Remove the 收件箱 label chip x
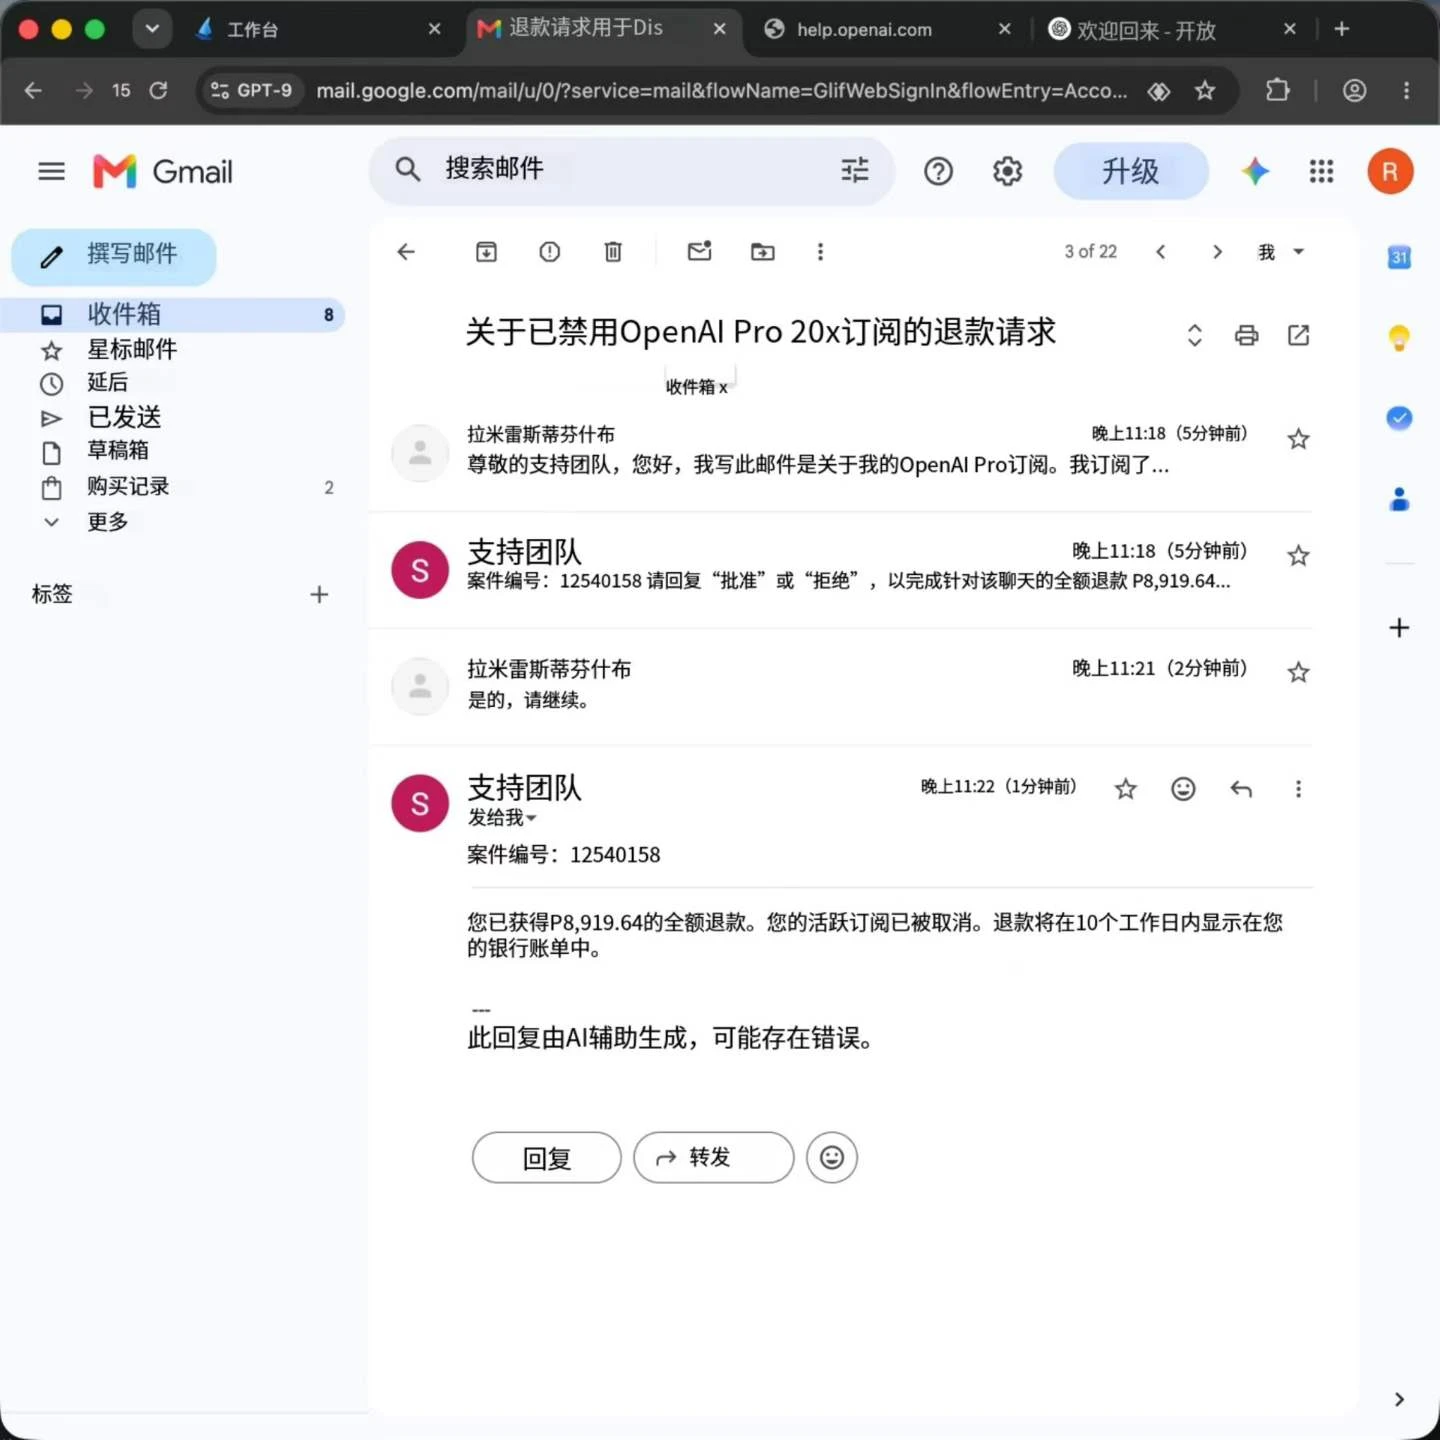1440x1440 pixels. click(724, 388)
